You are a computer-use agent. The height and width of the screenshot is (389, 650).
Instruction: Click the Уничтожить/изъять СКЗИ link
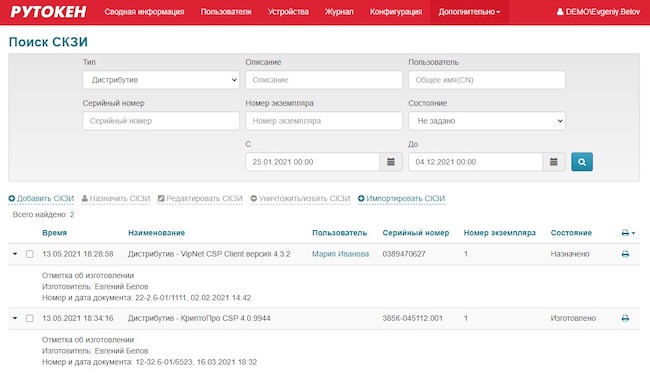click(x=300, y=199)
